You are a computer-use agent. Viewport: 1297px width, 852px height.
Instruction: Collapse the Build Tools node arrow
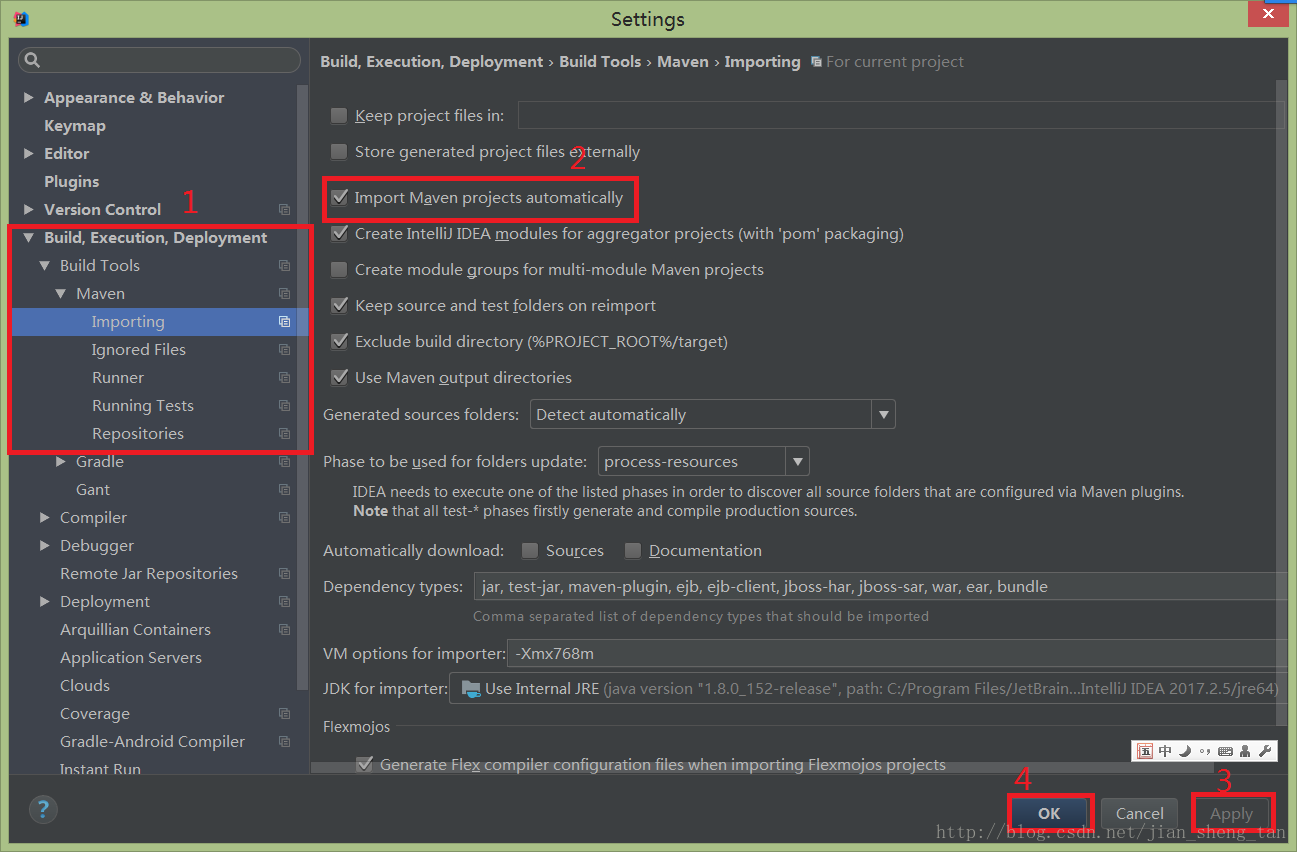click(44, 266)
